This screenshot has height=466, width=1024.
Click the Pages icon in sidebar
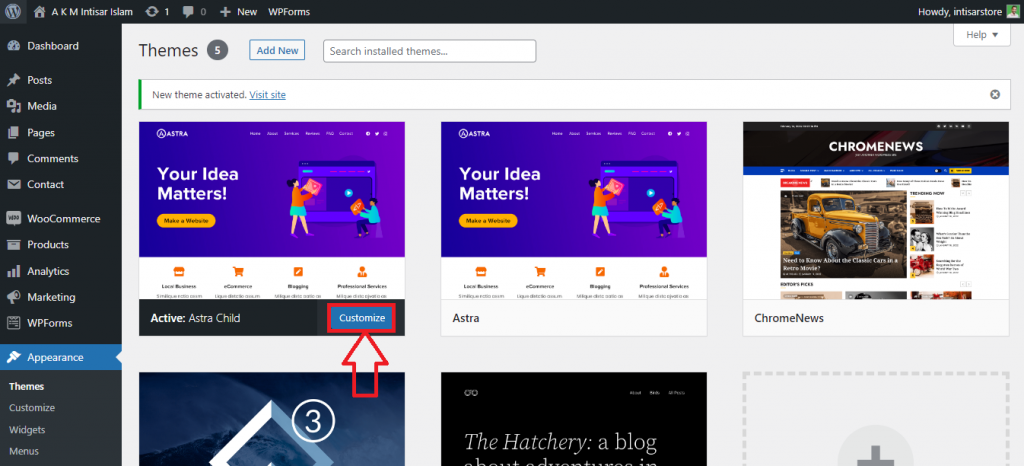pos(14,132)
